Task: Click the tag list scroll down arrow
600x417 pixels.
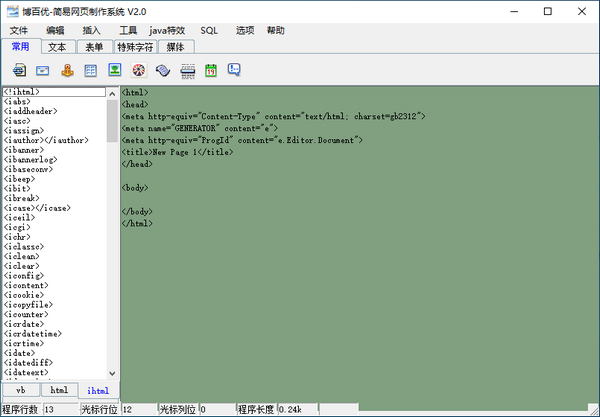Action: 113,375
